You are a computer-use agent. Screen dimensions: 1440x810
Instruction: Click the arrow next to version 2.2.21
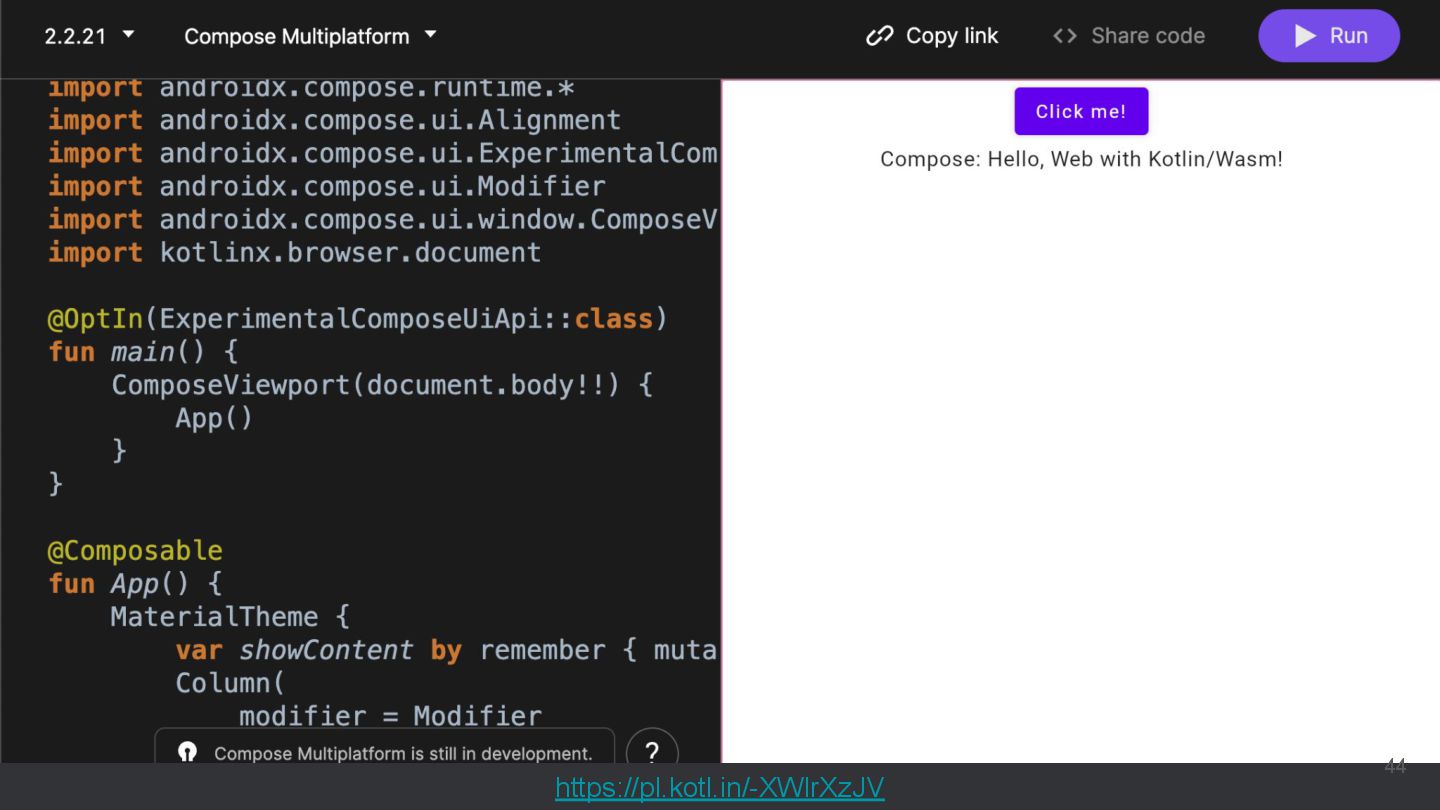pyautogui.click(x=128, y=35)
